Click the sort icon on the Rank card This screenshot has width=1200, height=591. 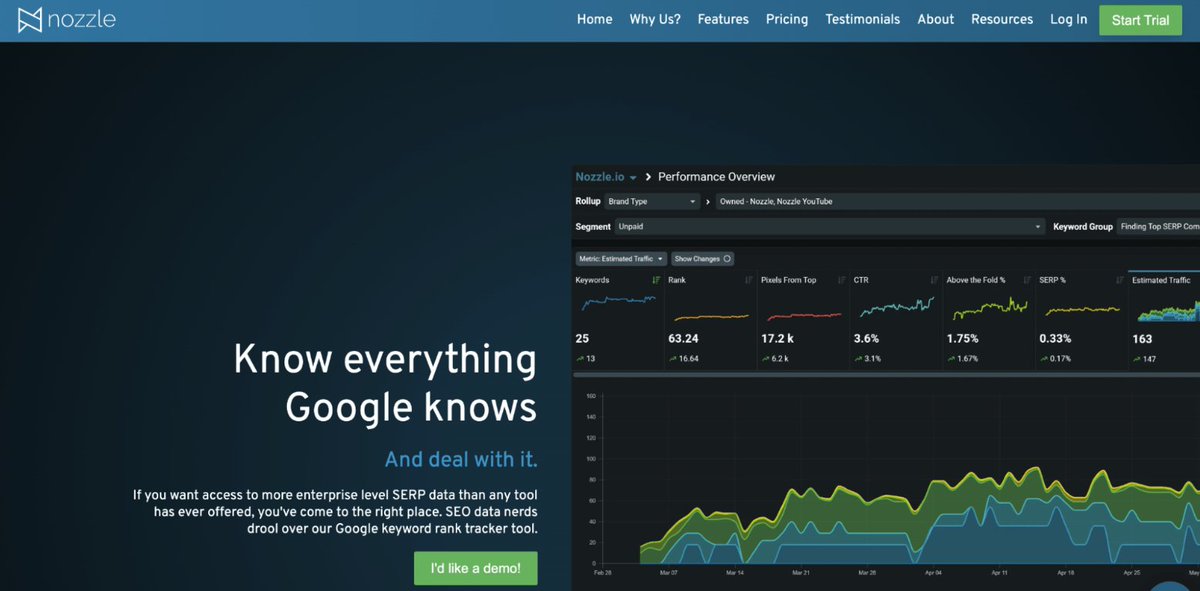(x=749, y=280)
